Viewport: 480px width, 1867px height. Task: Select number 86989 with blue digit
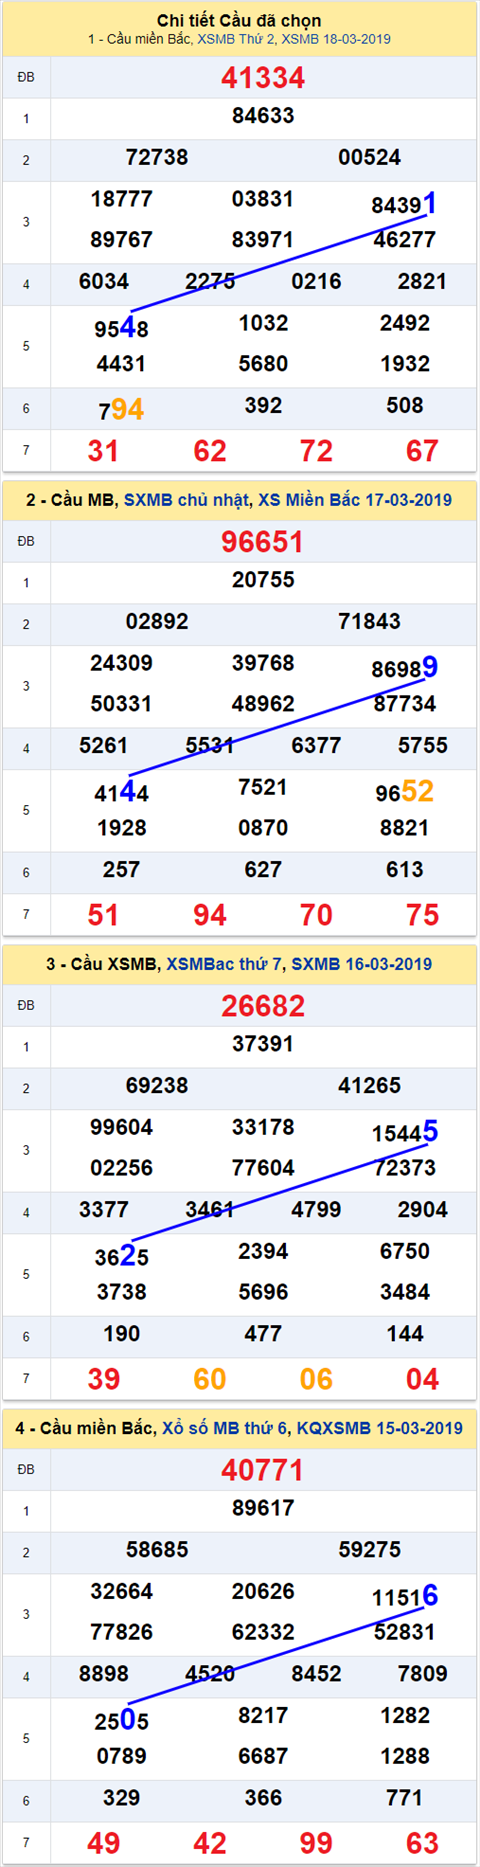[404, 668]
